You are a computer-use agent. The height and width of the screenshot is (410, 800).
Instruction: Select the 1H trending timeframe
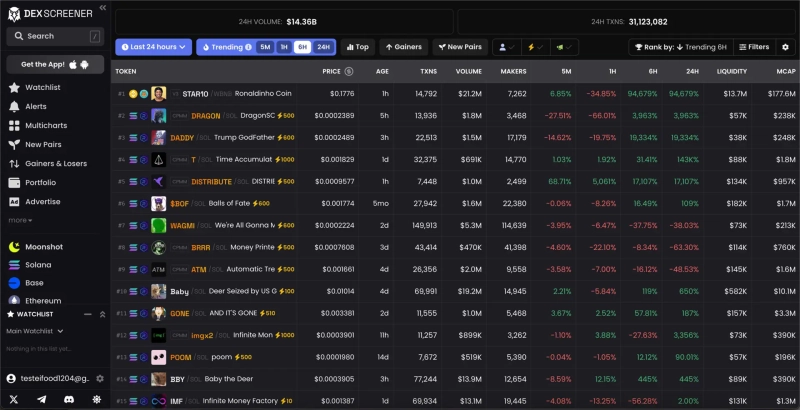pos(284,47)
